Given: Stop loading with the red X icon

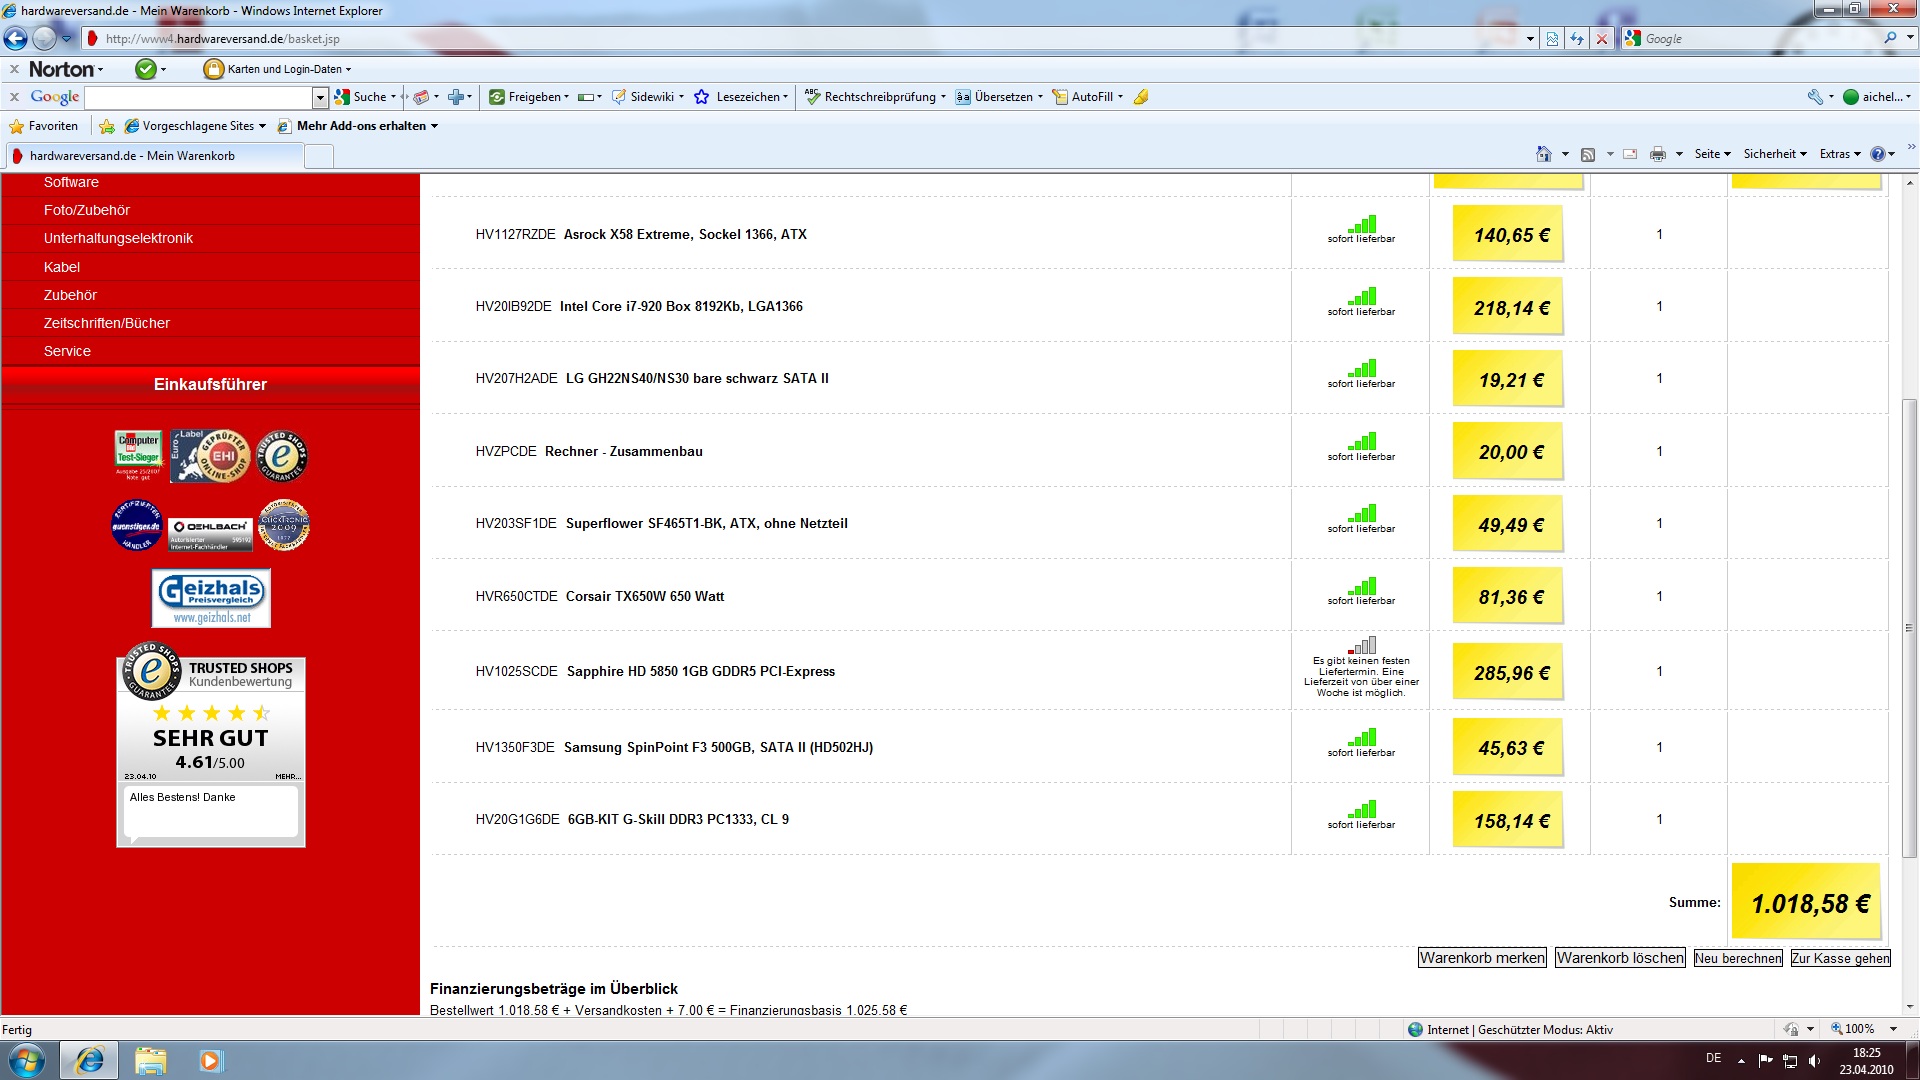Looking at the screenshot, I should coord(1602,38).
